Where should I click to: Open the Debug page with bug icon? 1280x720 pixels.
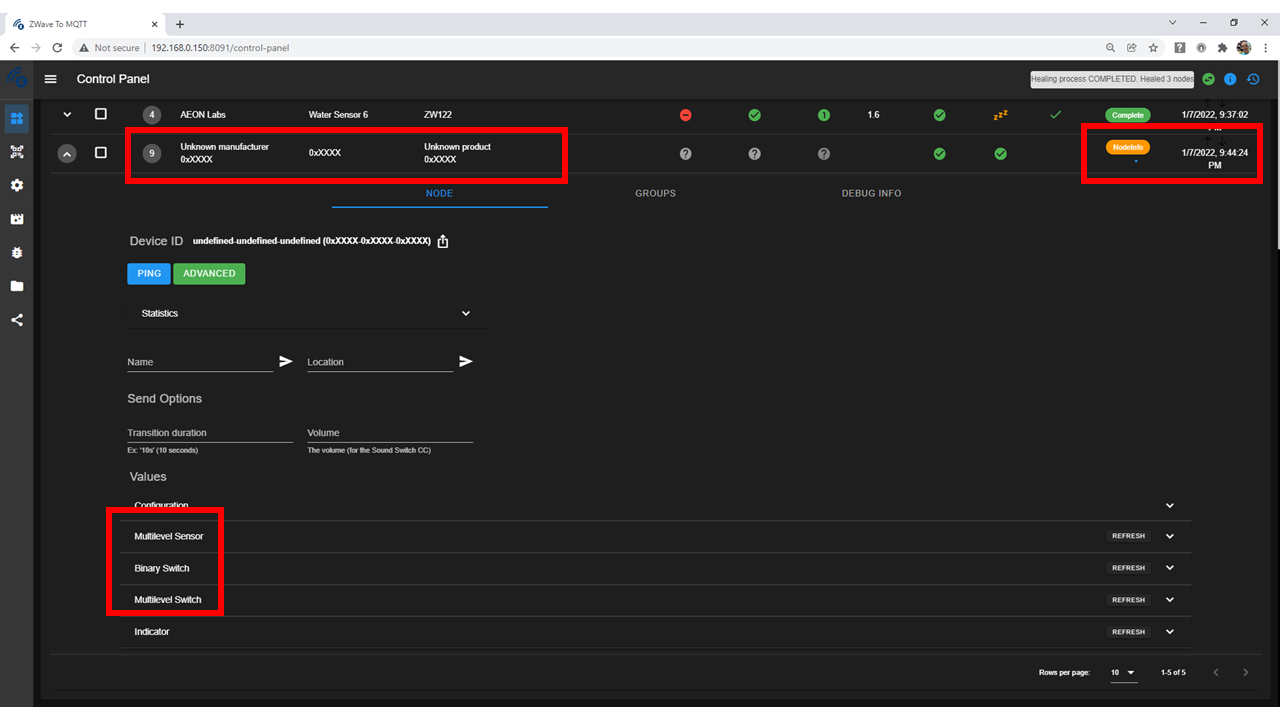pyautogui.click(x=17, y=253)
